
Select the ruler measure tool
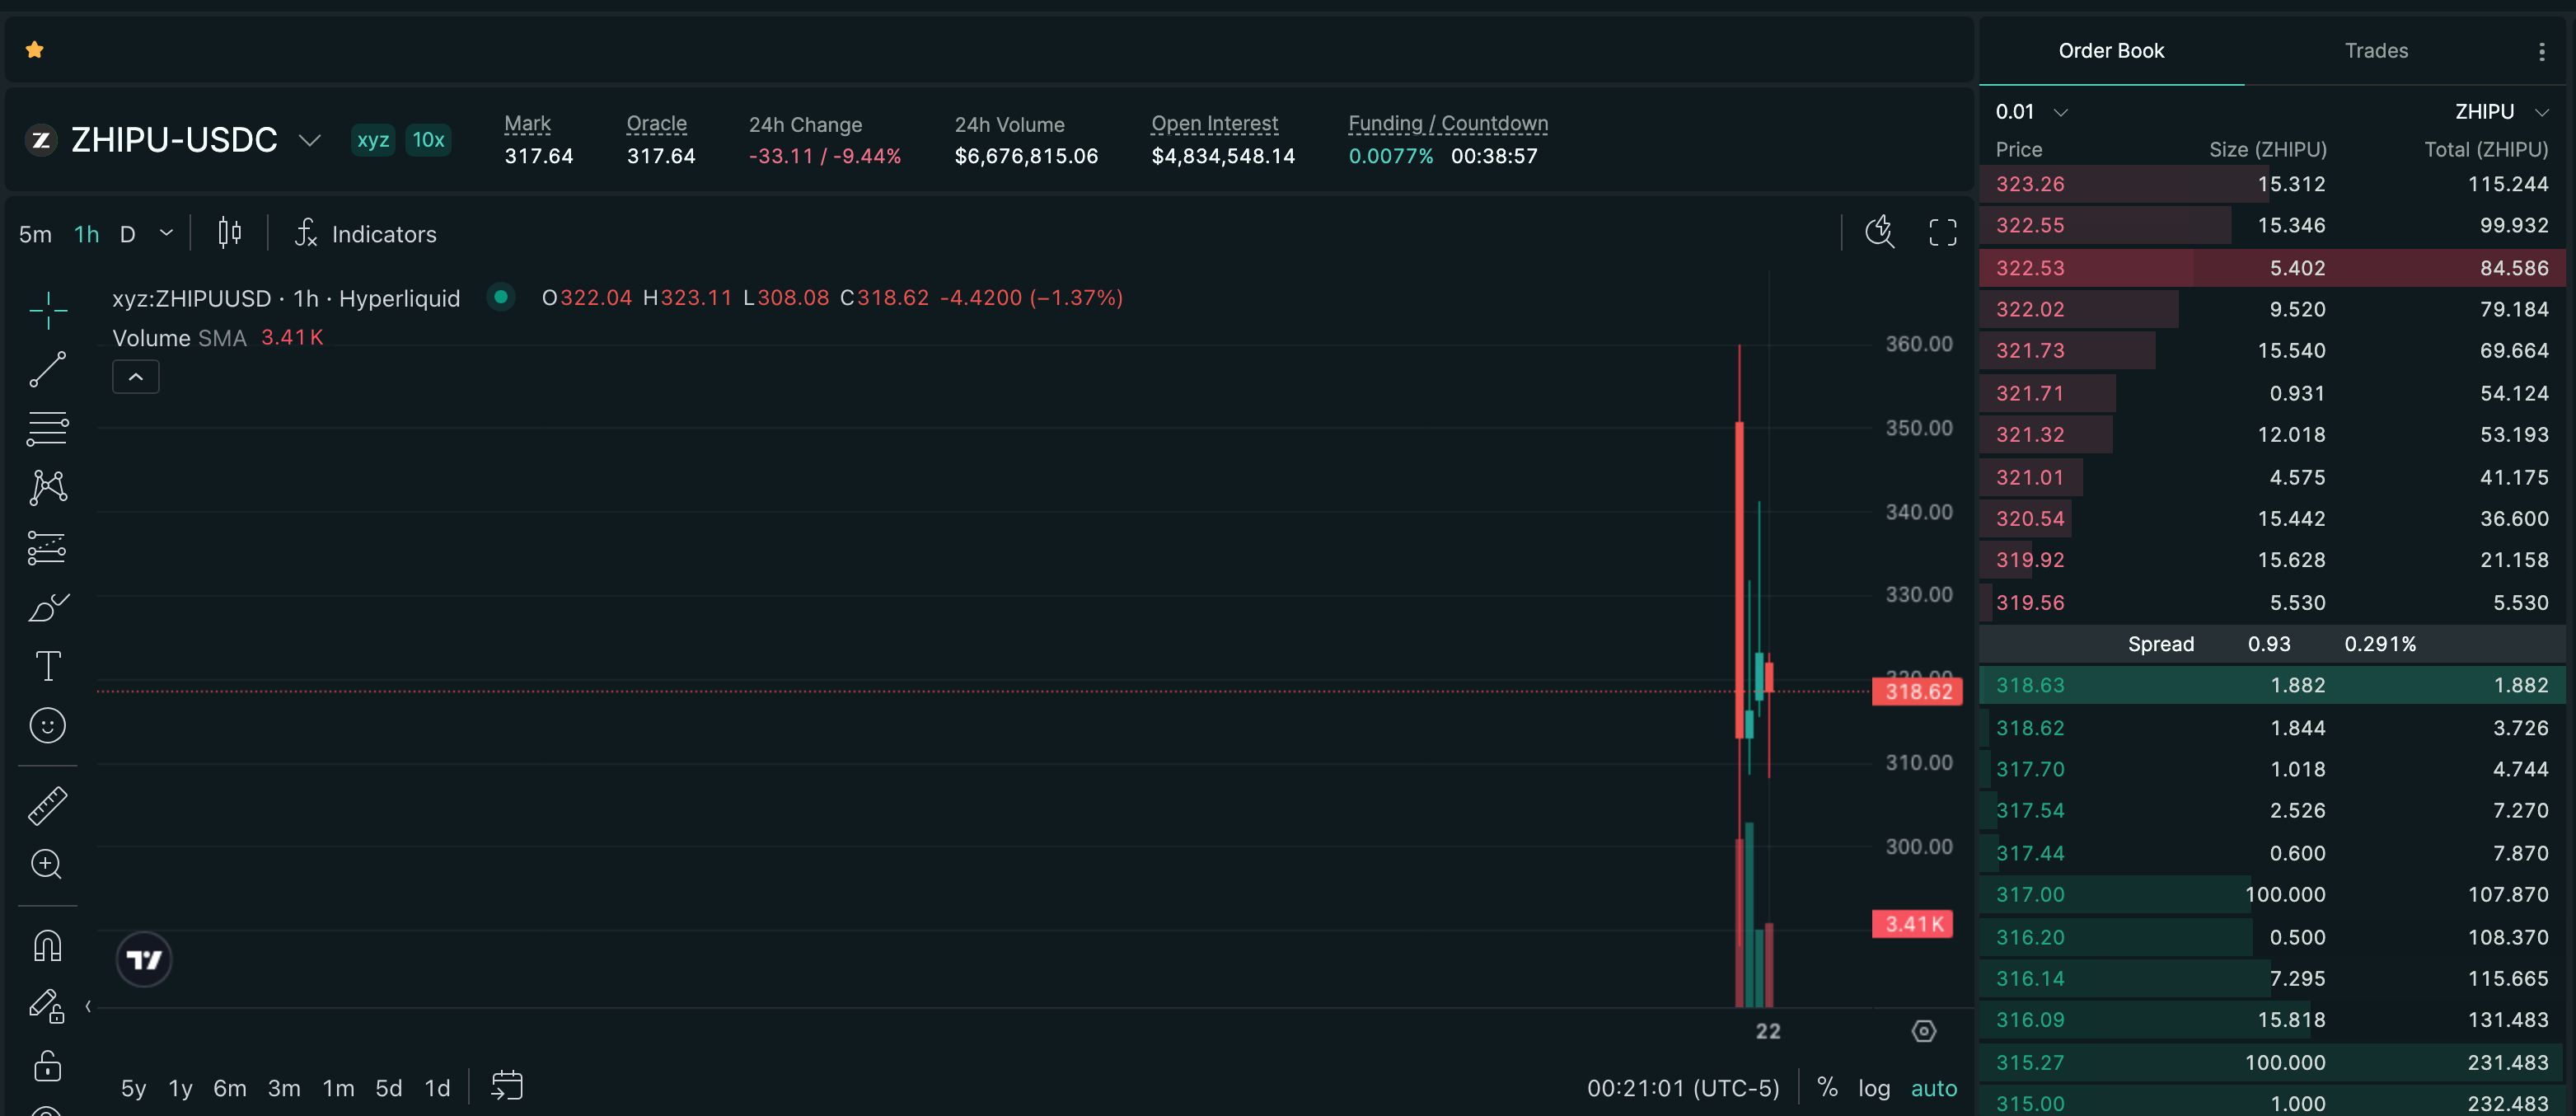click(48, 805)
